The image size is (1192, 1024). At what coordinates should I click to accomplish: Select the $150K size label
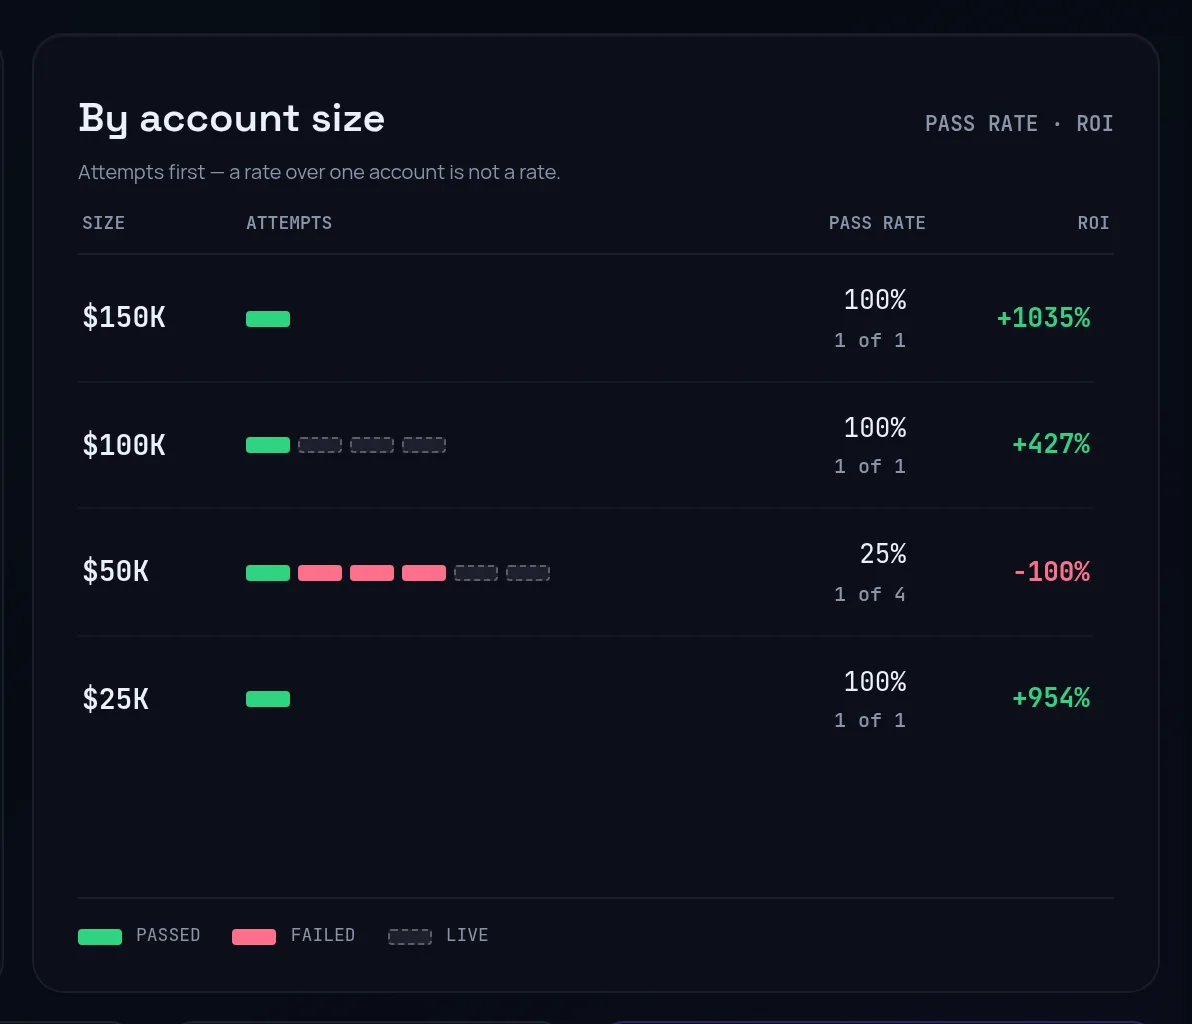pos(124,317)
